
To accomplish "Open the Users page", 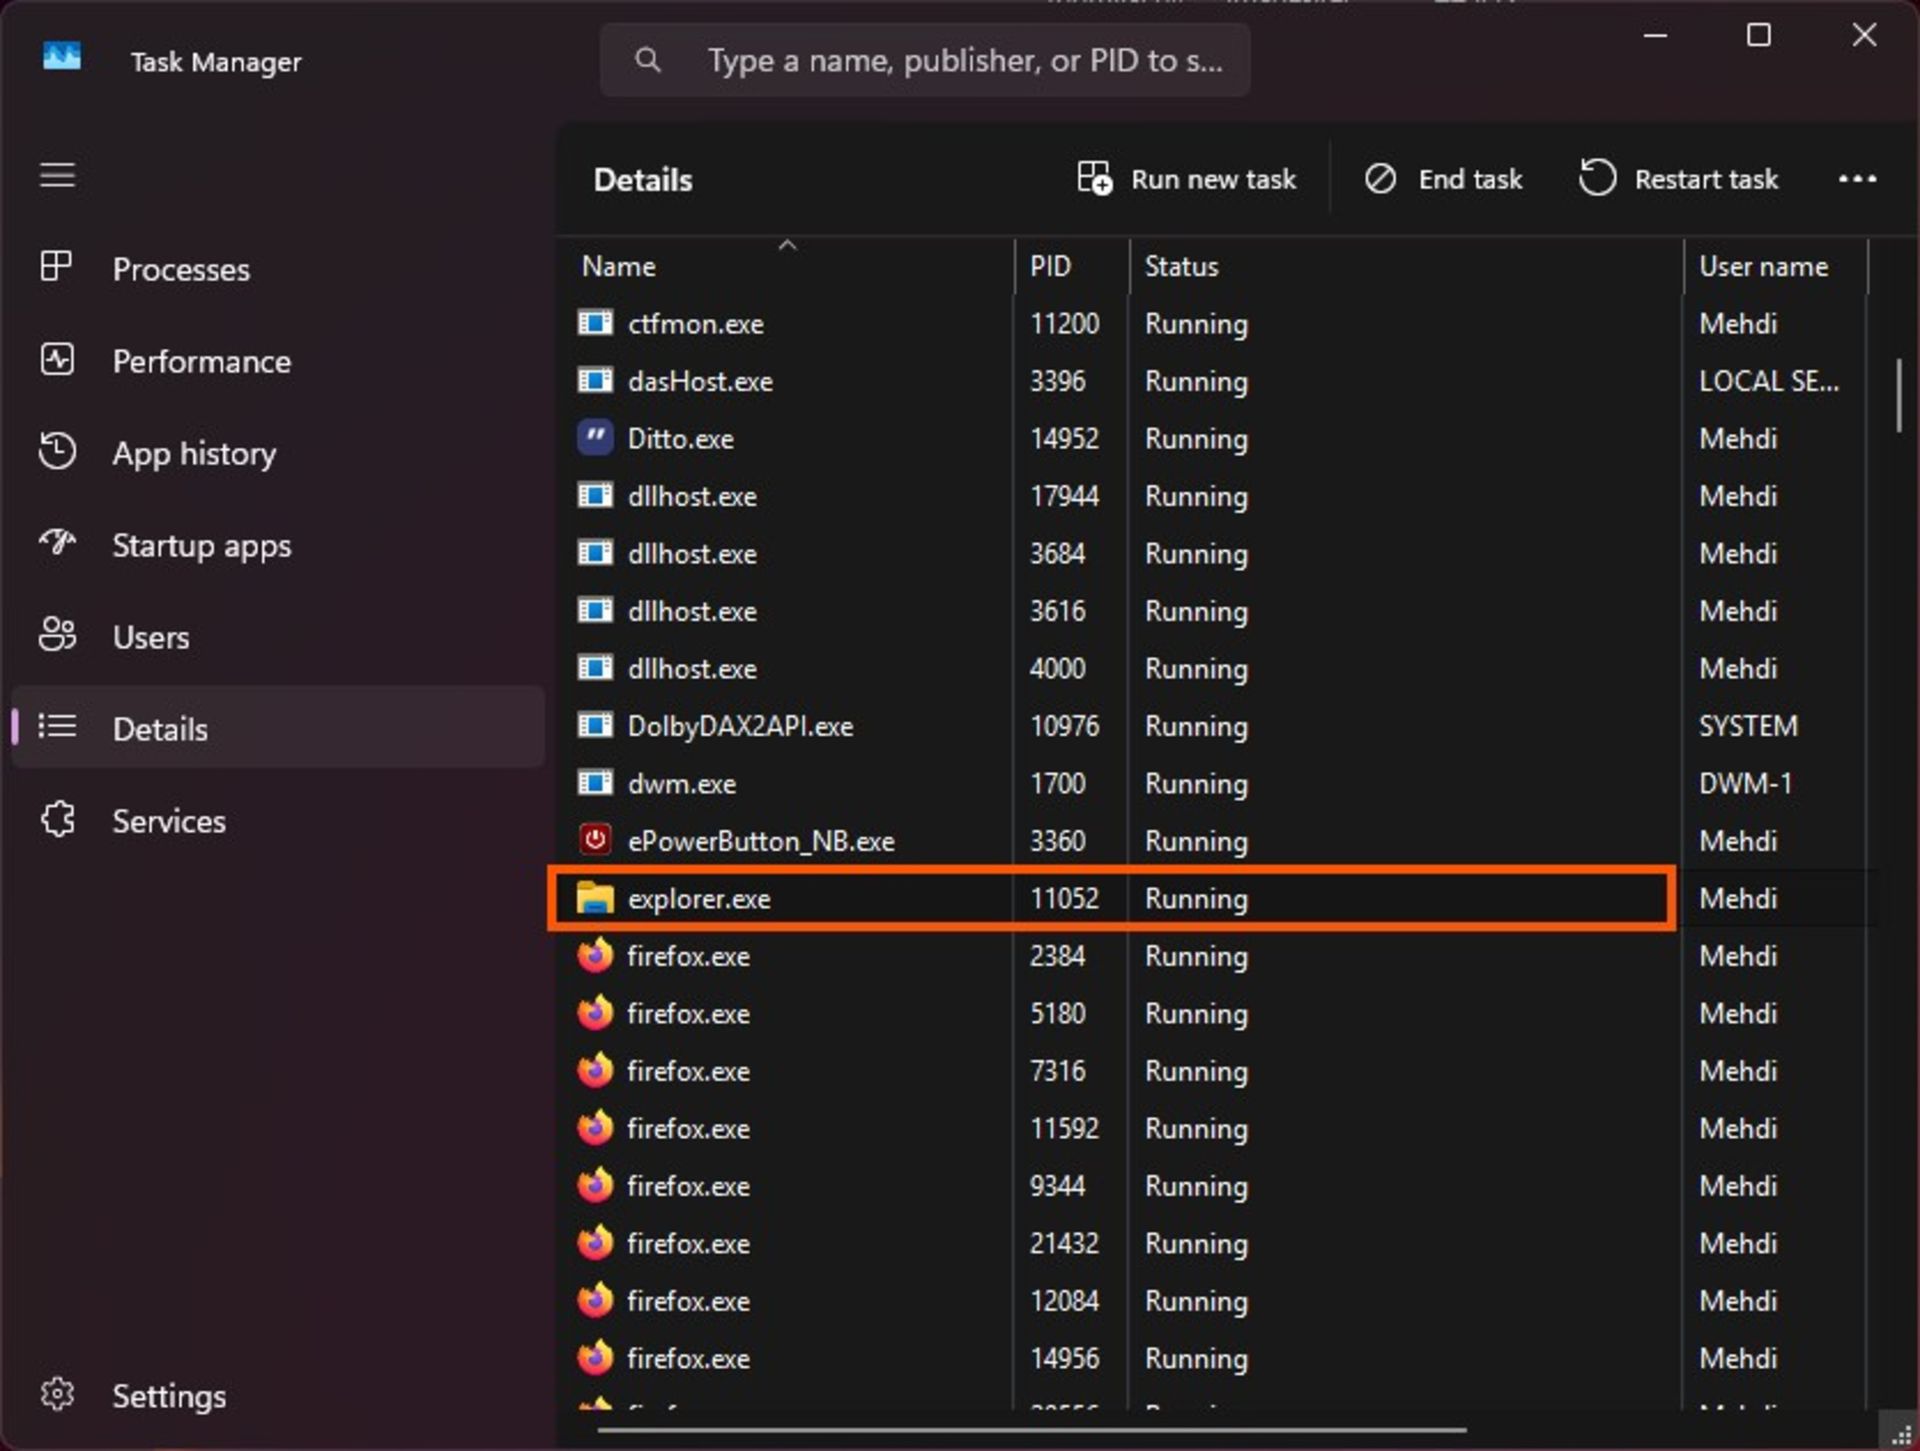I will coord(150,637).
